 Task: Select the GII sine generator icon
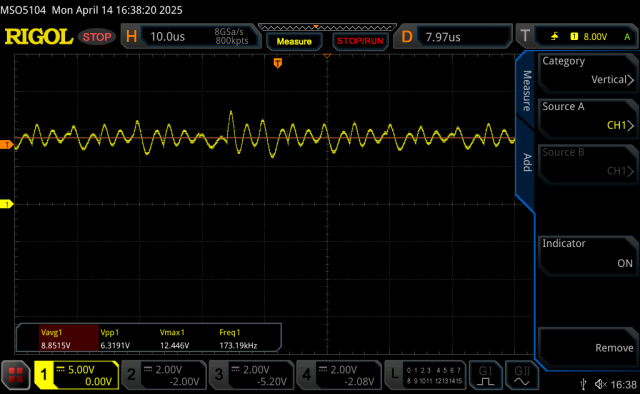pos(522,375)
